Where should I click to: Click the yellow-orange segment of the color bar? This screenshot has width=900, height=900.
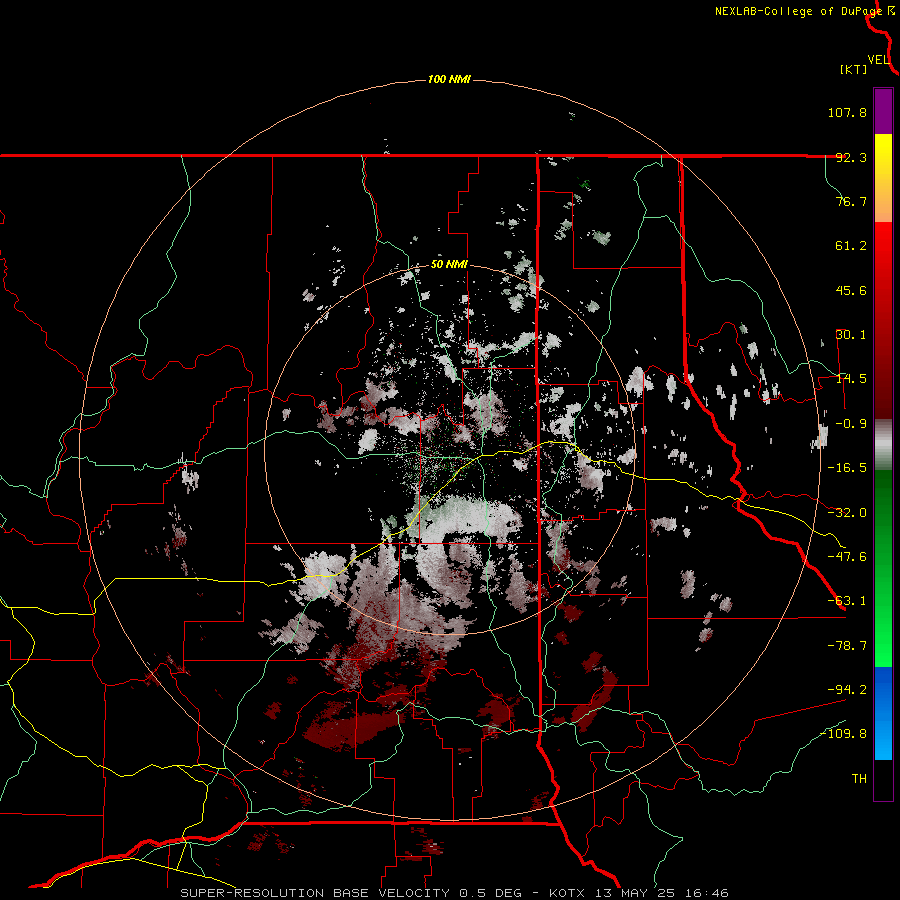pos(883,178)
